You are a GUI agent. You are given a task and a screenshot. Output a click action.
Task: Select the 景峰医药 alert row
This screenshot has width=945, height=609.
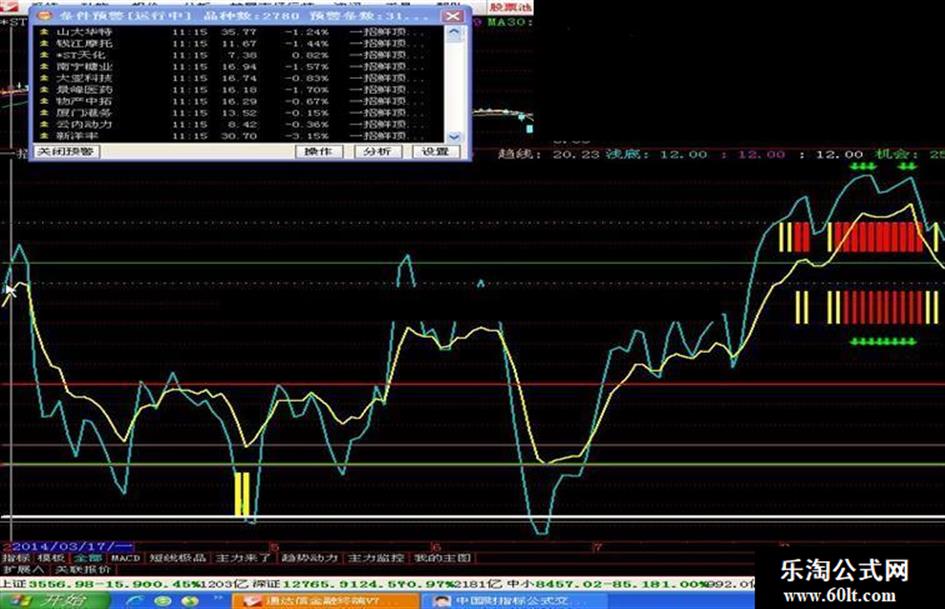tap(240, 90)
